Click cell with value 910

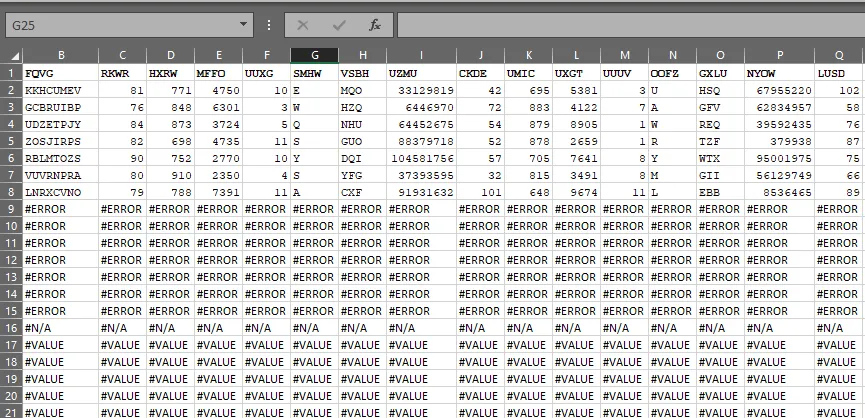coord(170,176)
